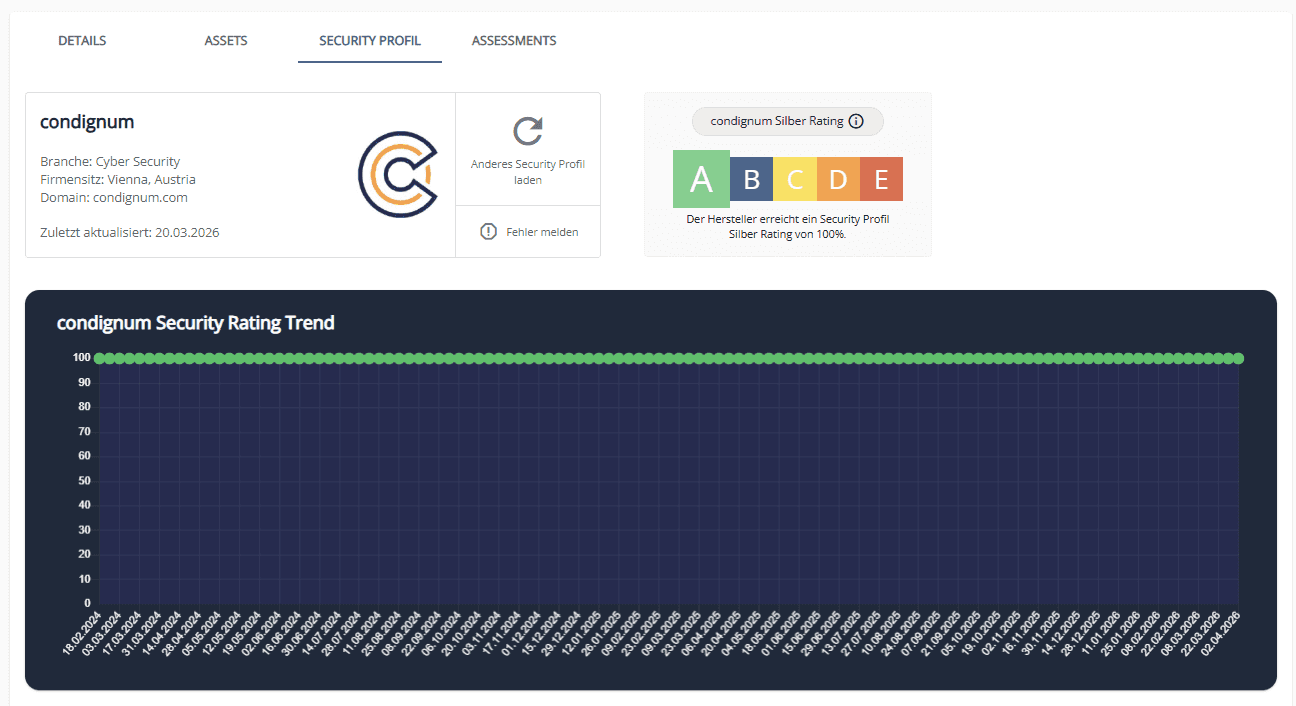This screenshot has width=1296, height=706.
Task: Select the orange 'D' rating badge
Action: (x=838, y=178)
